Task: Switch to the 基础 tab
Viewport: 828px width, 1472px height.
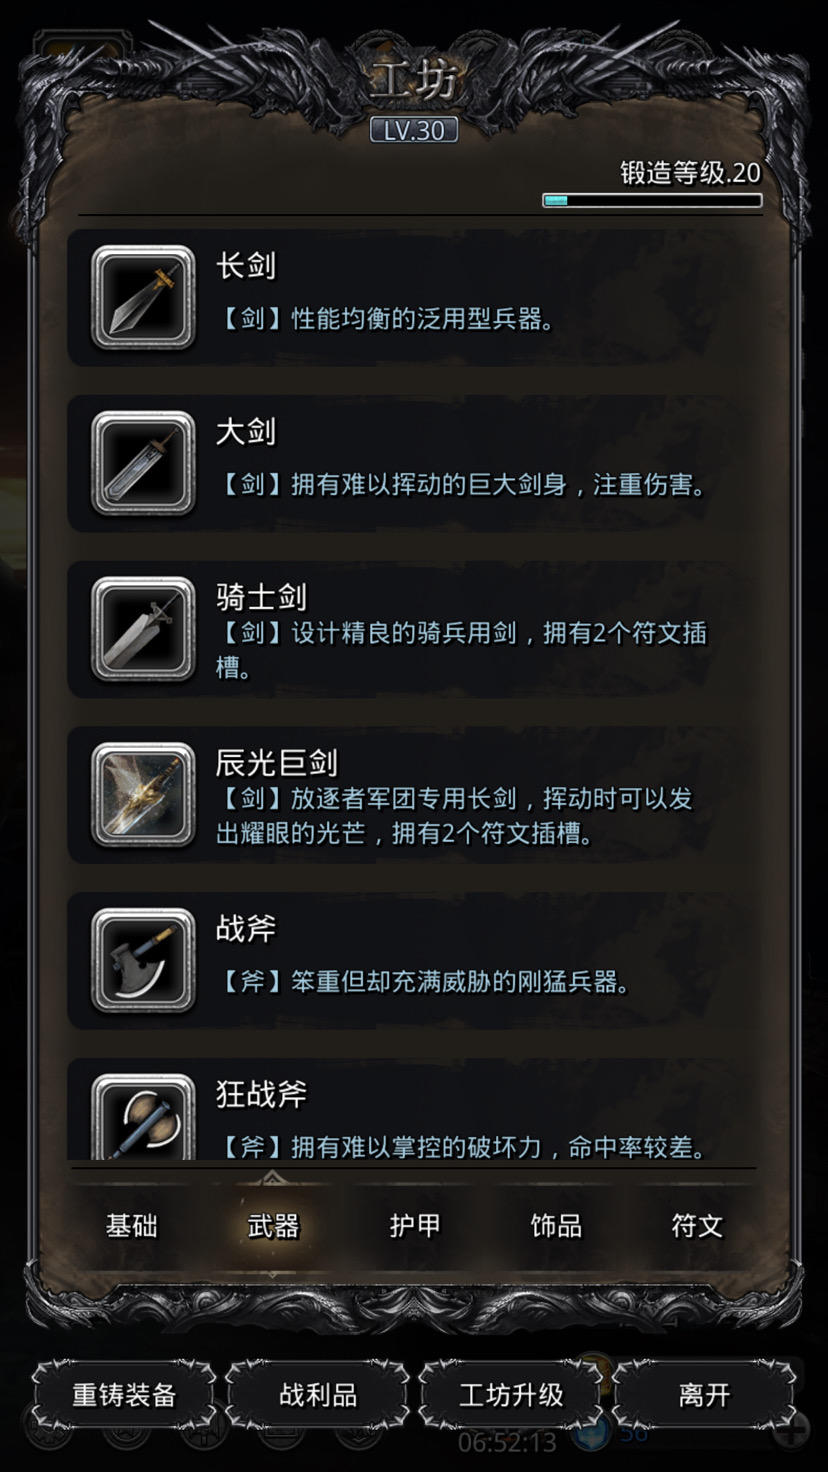Action: pyautogui.click(x=132, y=1226)
